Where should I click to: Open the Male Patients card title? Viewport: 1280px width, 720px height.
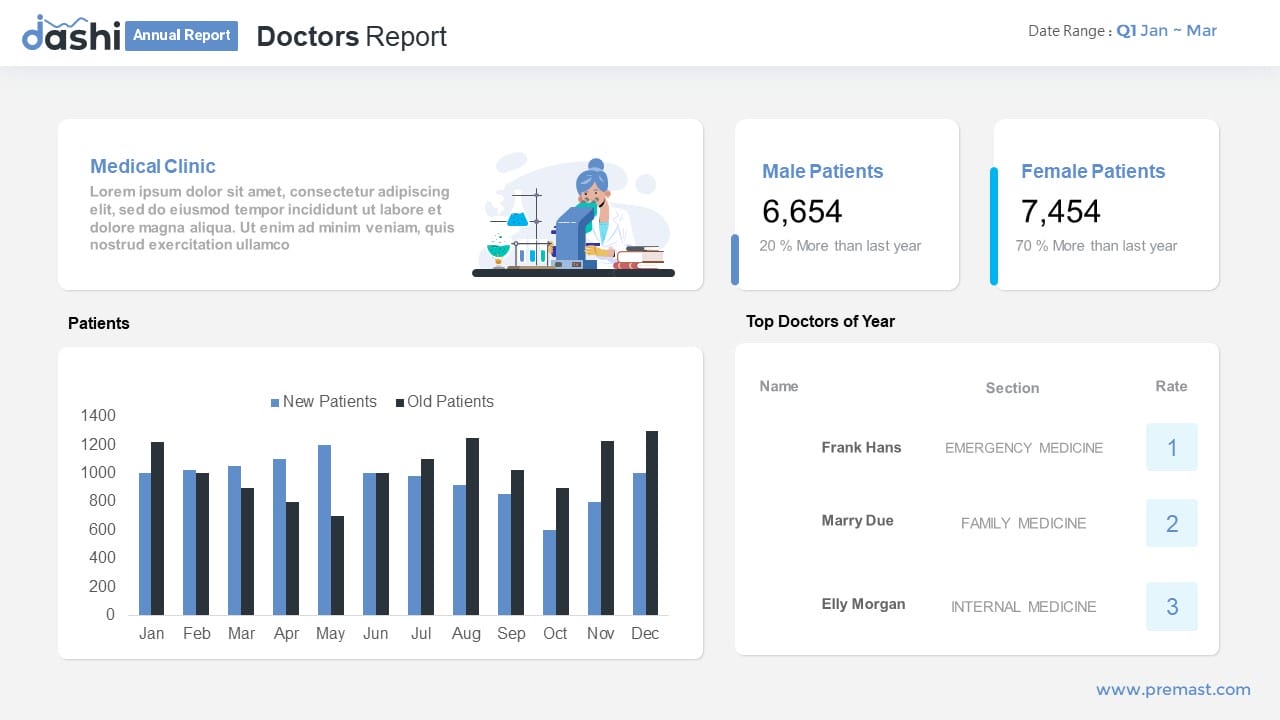coord(822,171)
